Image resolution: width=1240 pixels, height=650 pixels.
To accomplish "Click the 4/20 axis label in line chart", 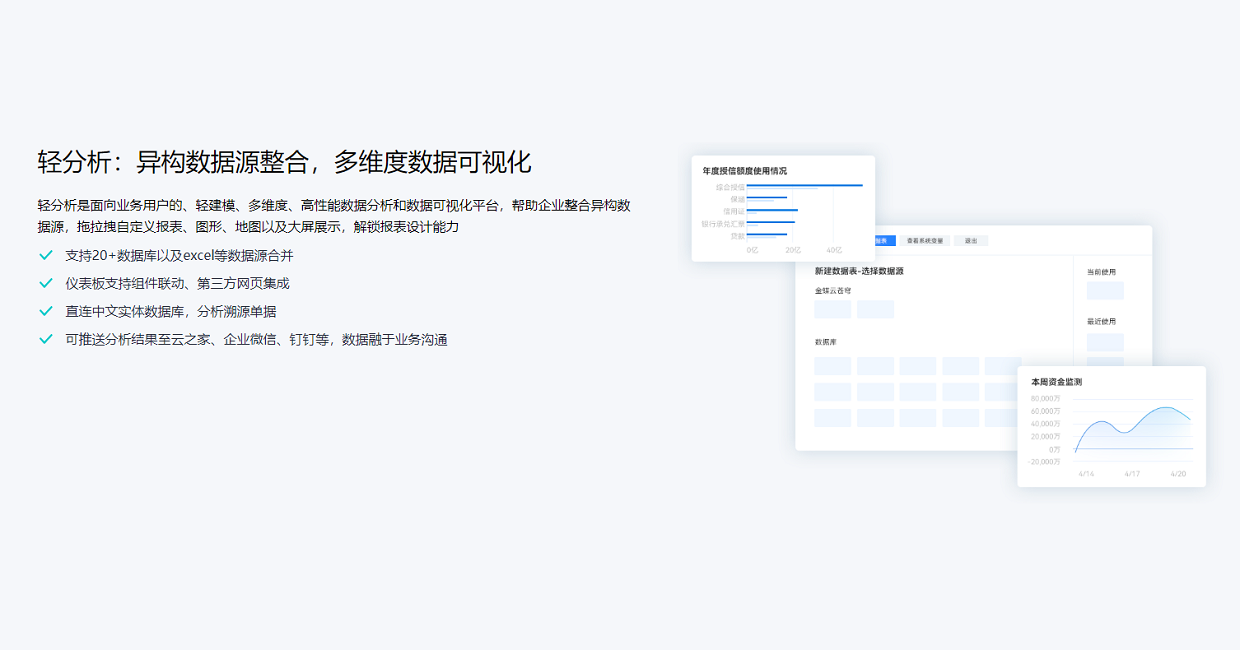I will coord(1178,473).
